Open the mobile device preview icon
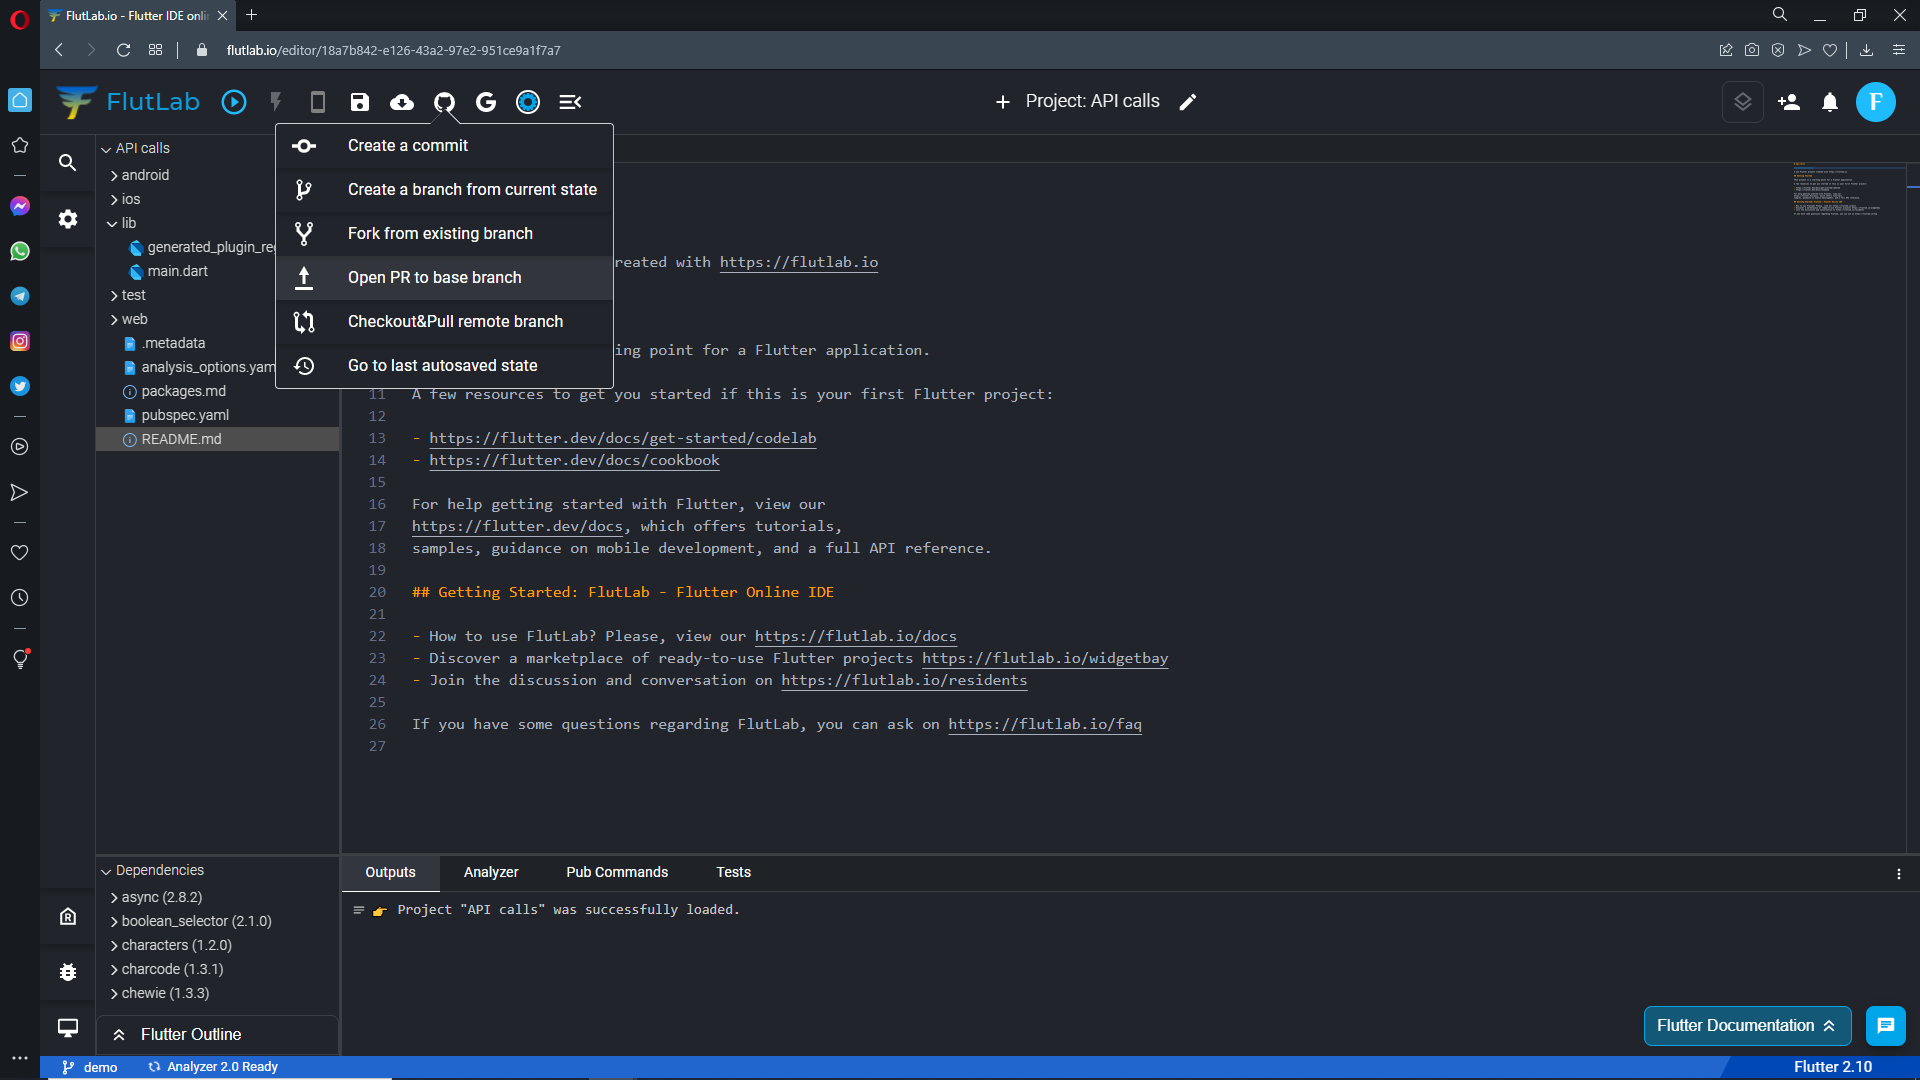Image resolution: width=1920 pixels, height=1080 pixels. (318, 102)
